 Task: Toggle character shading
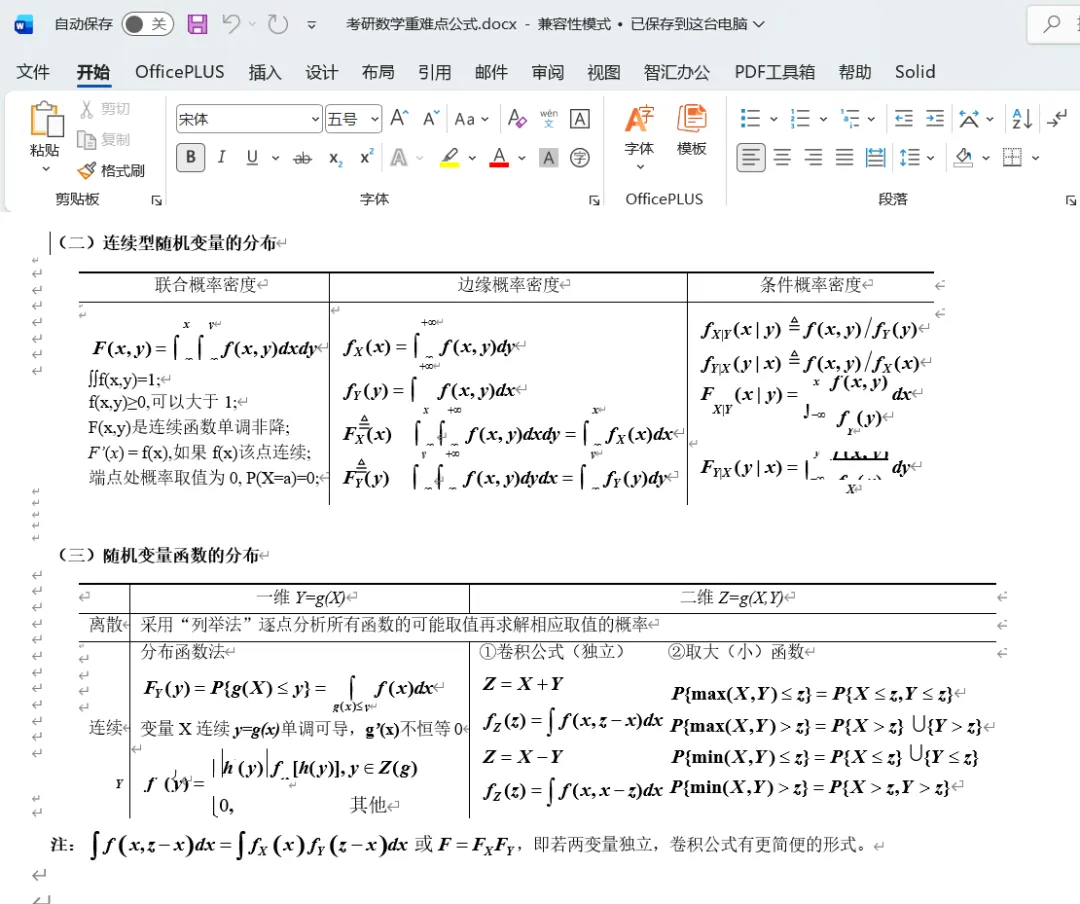pyautogui.click(x=548, y=158)
